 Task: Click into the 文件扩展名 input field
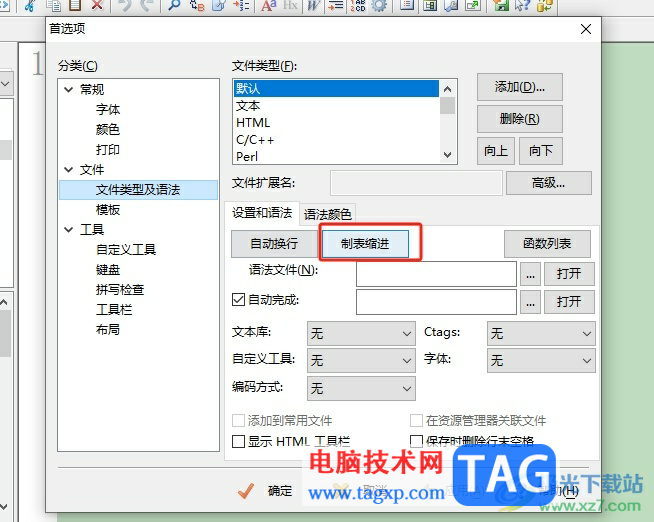pos(416,183)
